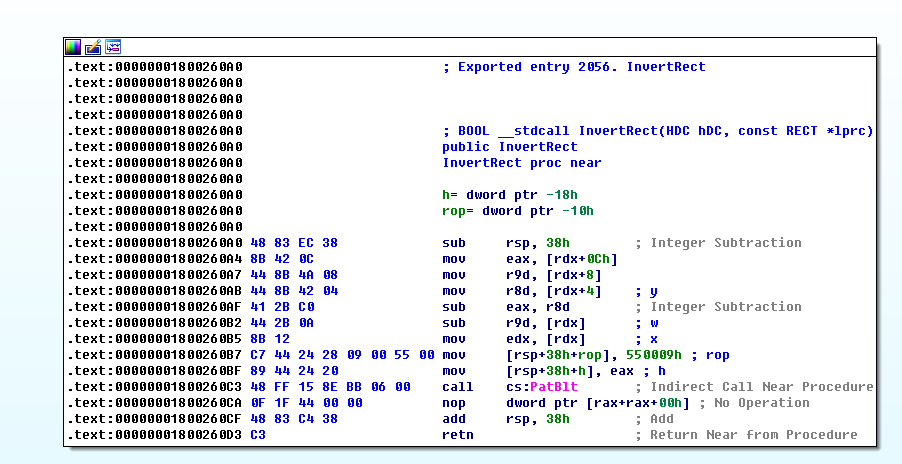Click operand 'edx, [rdx]'
Viewport: 902px width, 464px height.
point(545,339)
